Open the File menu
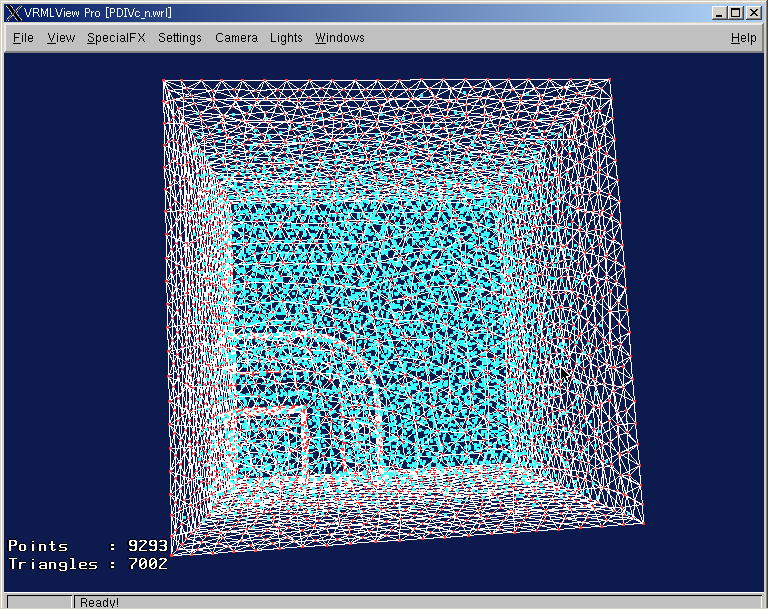 (x=23, y=38)
